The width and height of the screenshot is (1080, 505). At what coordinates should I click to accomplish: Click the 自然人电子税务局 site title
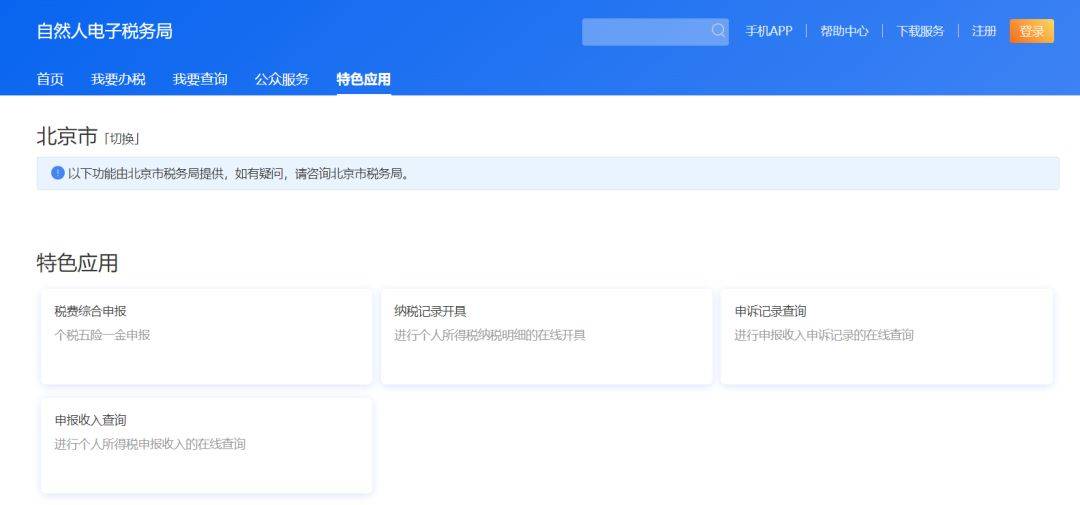(104, 31)
